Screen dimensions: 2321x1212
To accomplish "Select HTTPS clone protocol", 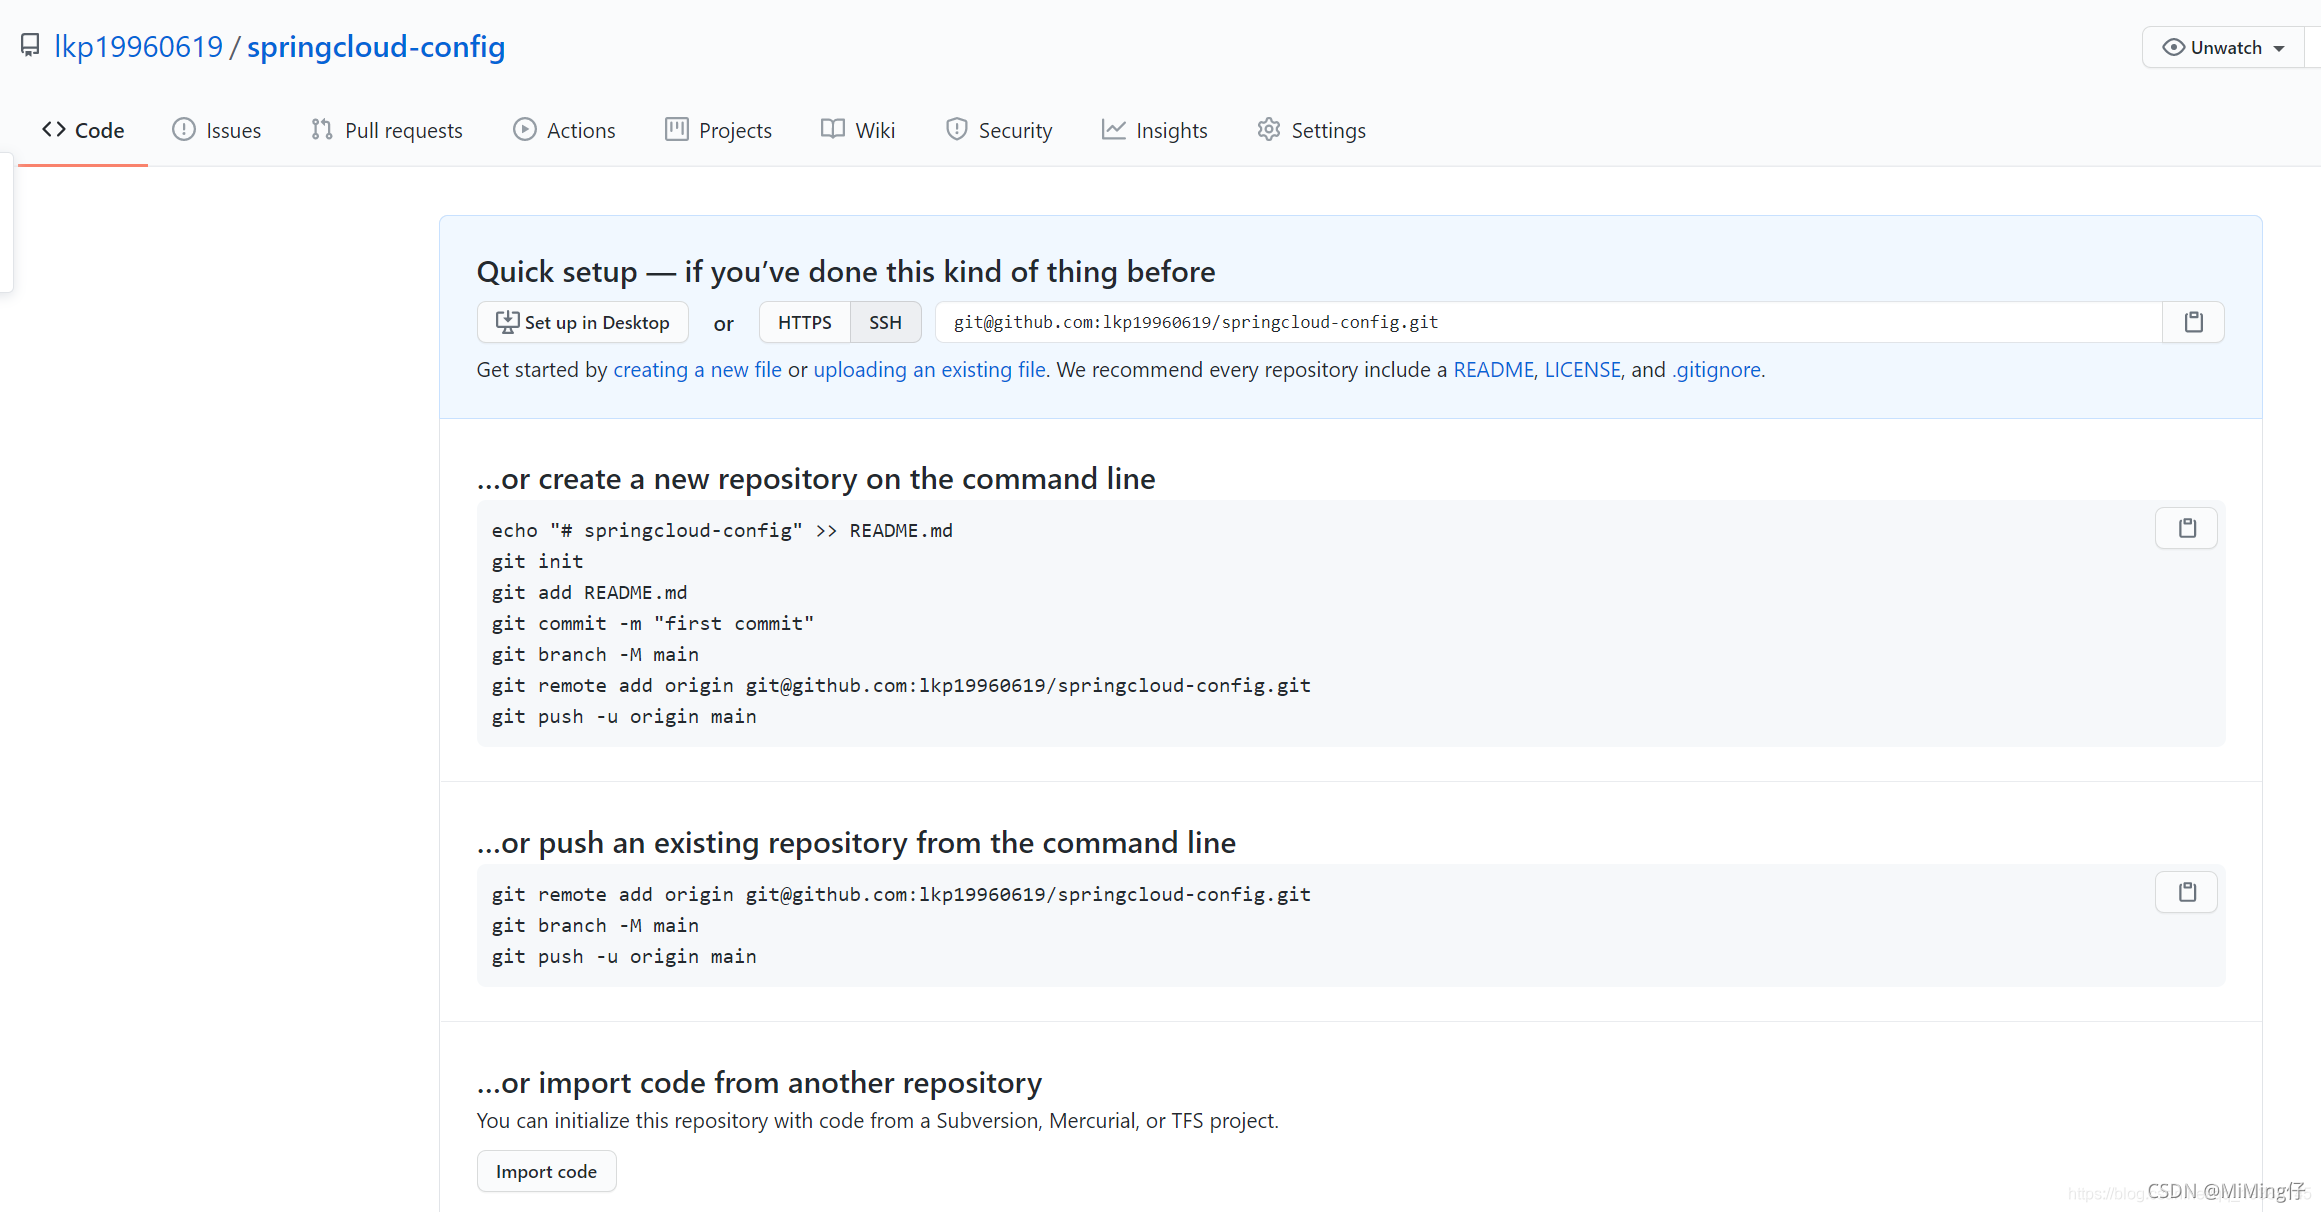I will [805, 322].
